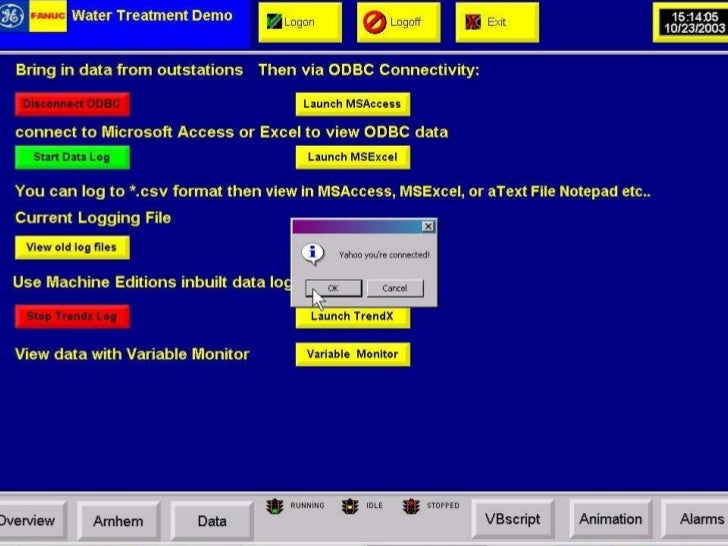Open the VBscript tab
Image resolution: width=728 pixels, height=546 pixels.
tap(513, 519)
